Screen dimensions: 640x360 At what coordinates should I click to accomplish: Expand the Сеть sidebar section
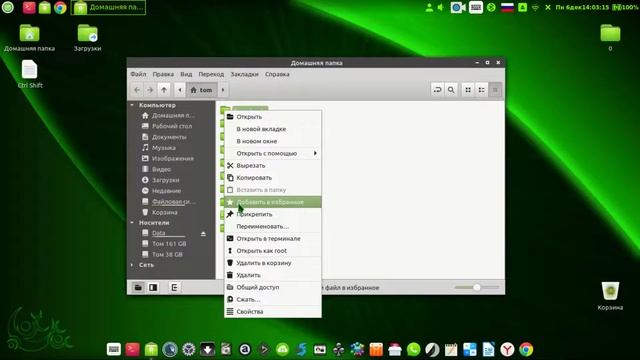(x=132, y=265)
